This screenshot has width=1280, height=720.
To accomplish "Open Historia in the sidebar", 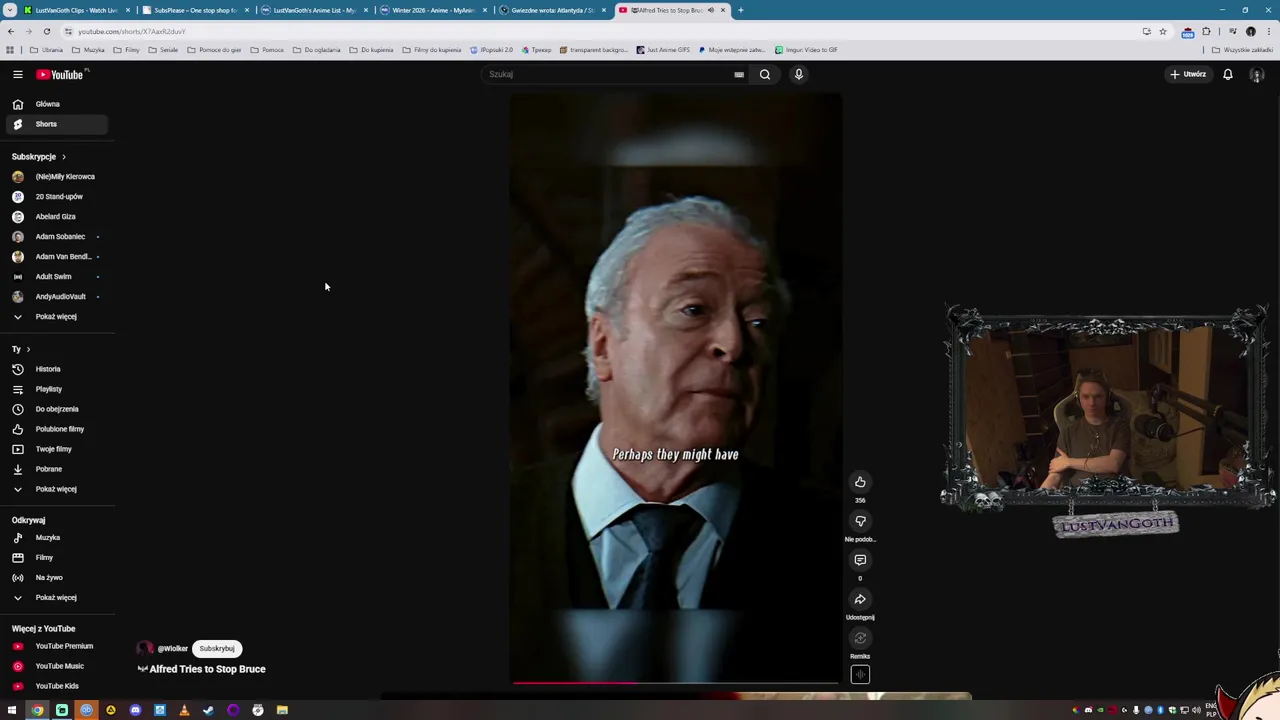I will pyautogui.click(x=56, y=369).
